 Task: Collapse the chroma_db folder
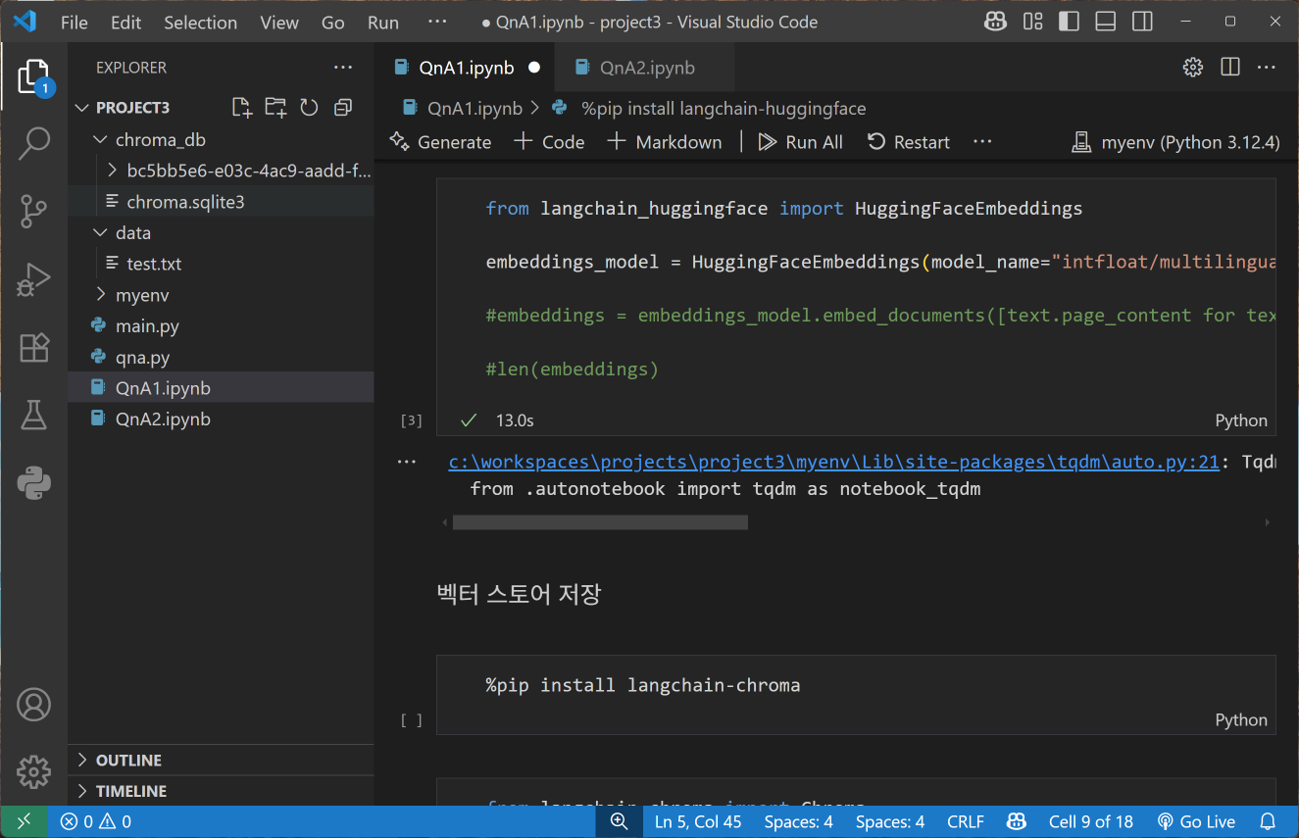[100, 139]
